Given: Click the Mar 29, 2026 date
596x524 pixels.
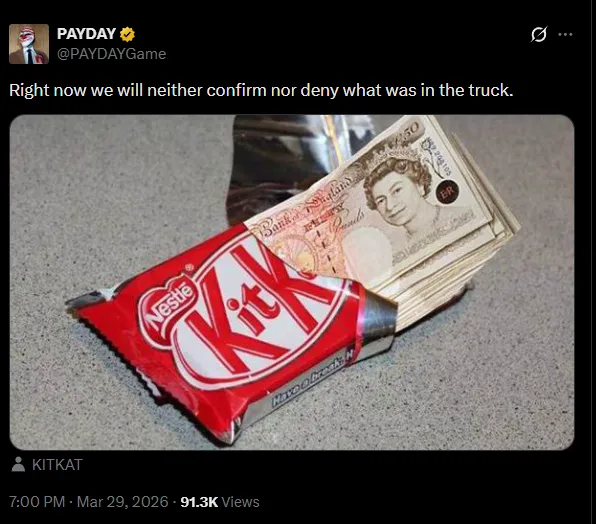Looking at the screenshot, I should click(x=122, y=502).
